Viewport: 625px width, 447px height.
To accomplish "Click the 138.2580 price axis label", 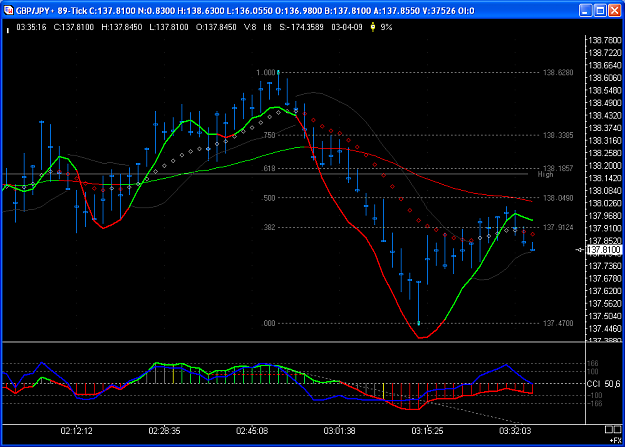I will click(x=605, y=153).
